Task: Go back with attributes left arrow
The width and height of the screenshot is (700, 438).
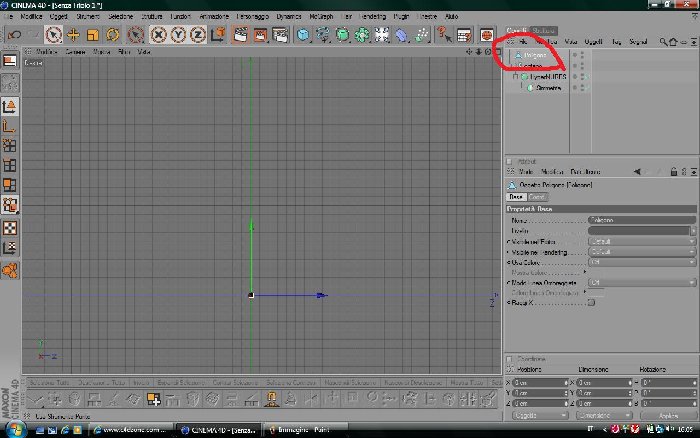Action: click(637, 172)
